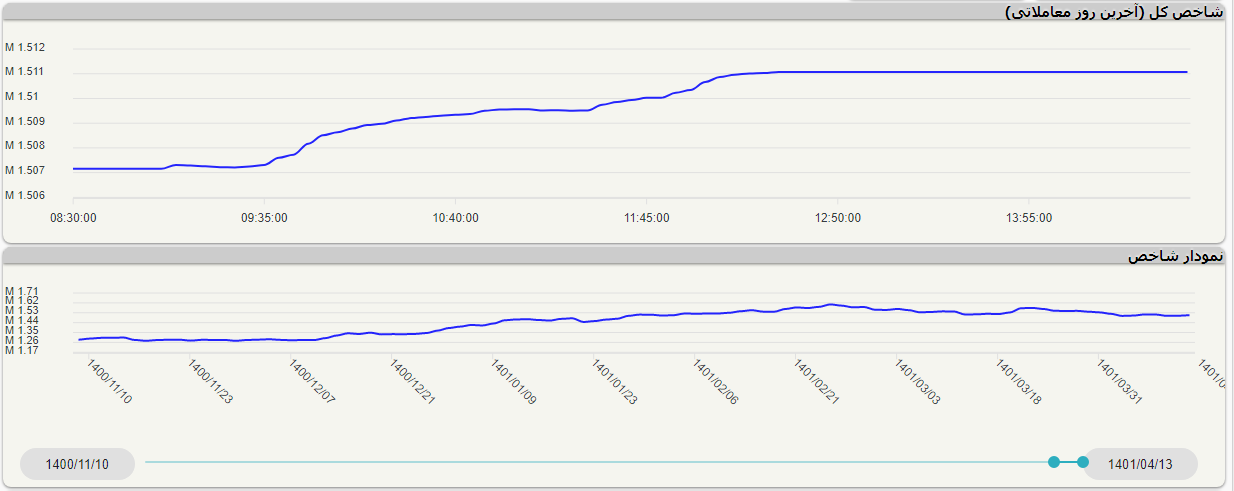The height and width of the screenshot is (491, 1234).
Task: Click the 08:30:00 time axis label
Action: [x=73, y=218]
